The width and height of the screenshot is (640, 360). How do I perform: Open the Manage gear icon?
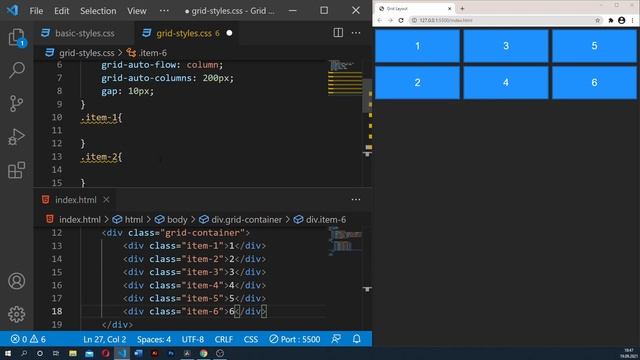coord(17,314)
